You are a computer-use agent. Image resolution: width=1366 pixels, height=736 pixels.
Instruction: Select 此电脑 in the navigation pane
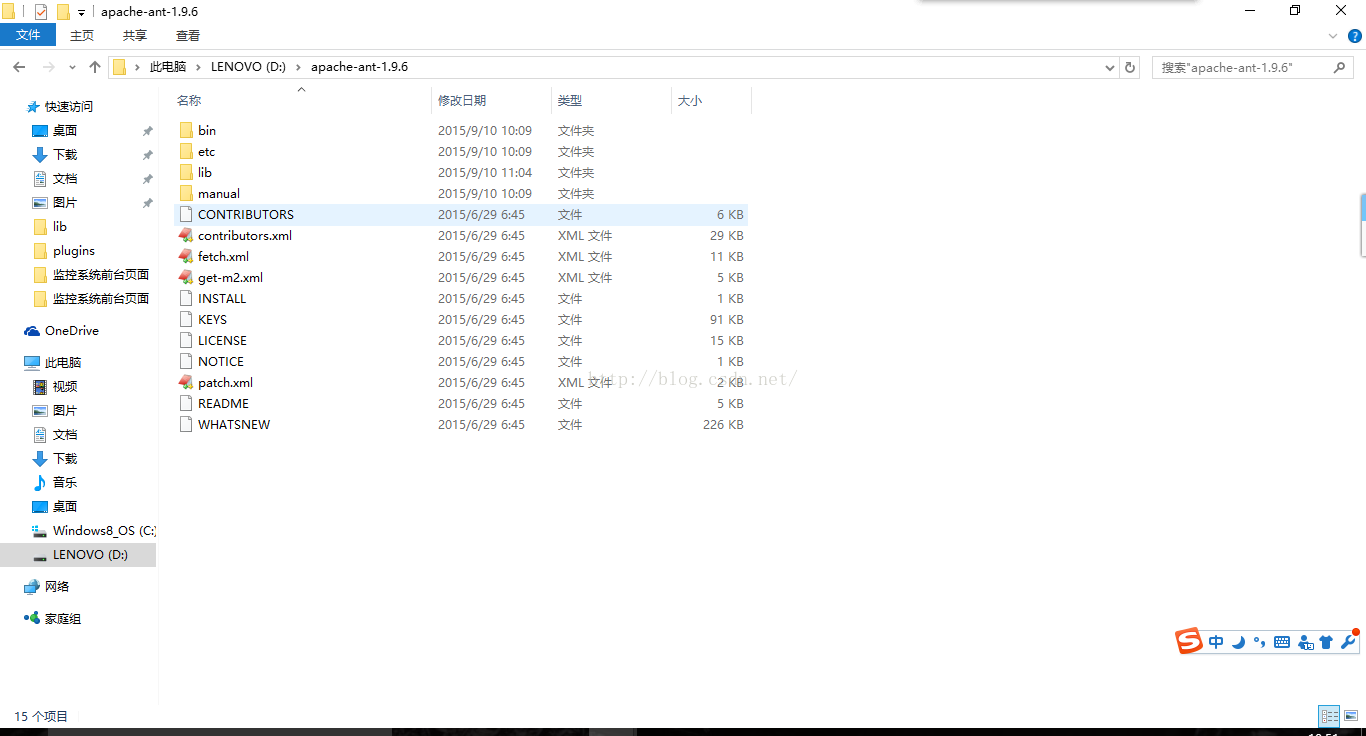coord(63,363)
